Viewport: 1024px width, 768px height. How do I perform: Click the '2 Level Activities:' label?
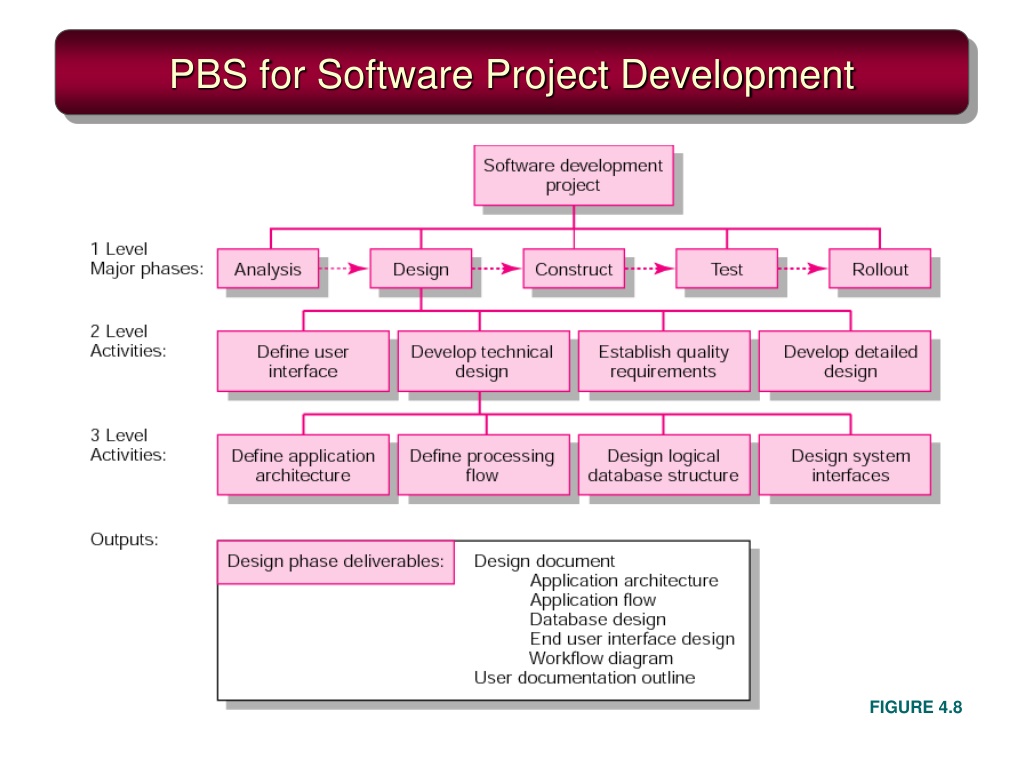[x=128, y=341]
